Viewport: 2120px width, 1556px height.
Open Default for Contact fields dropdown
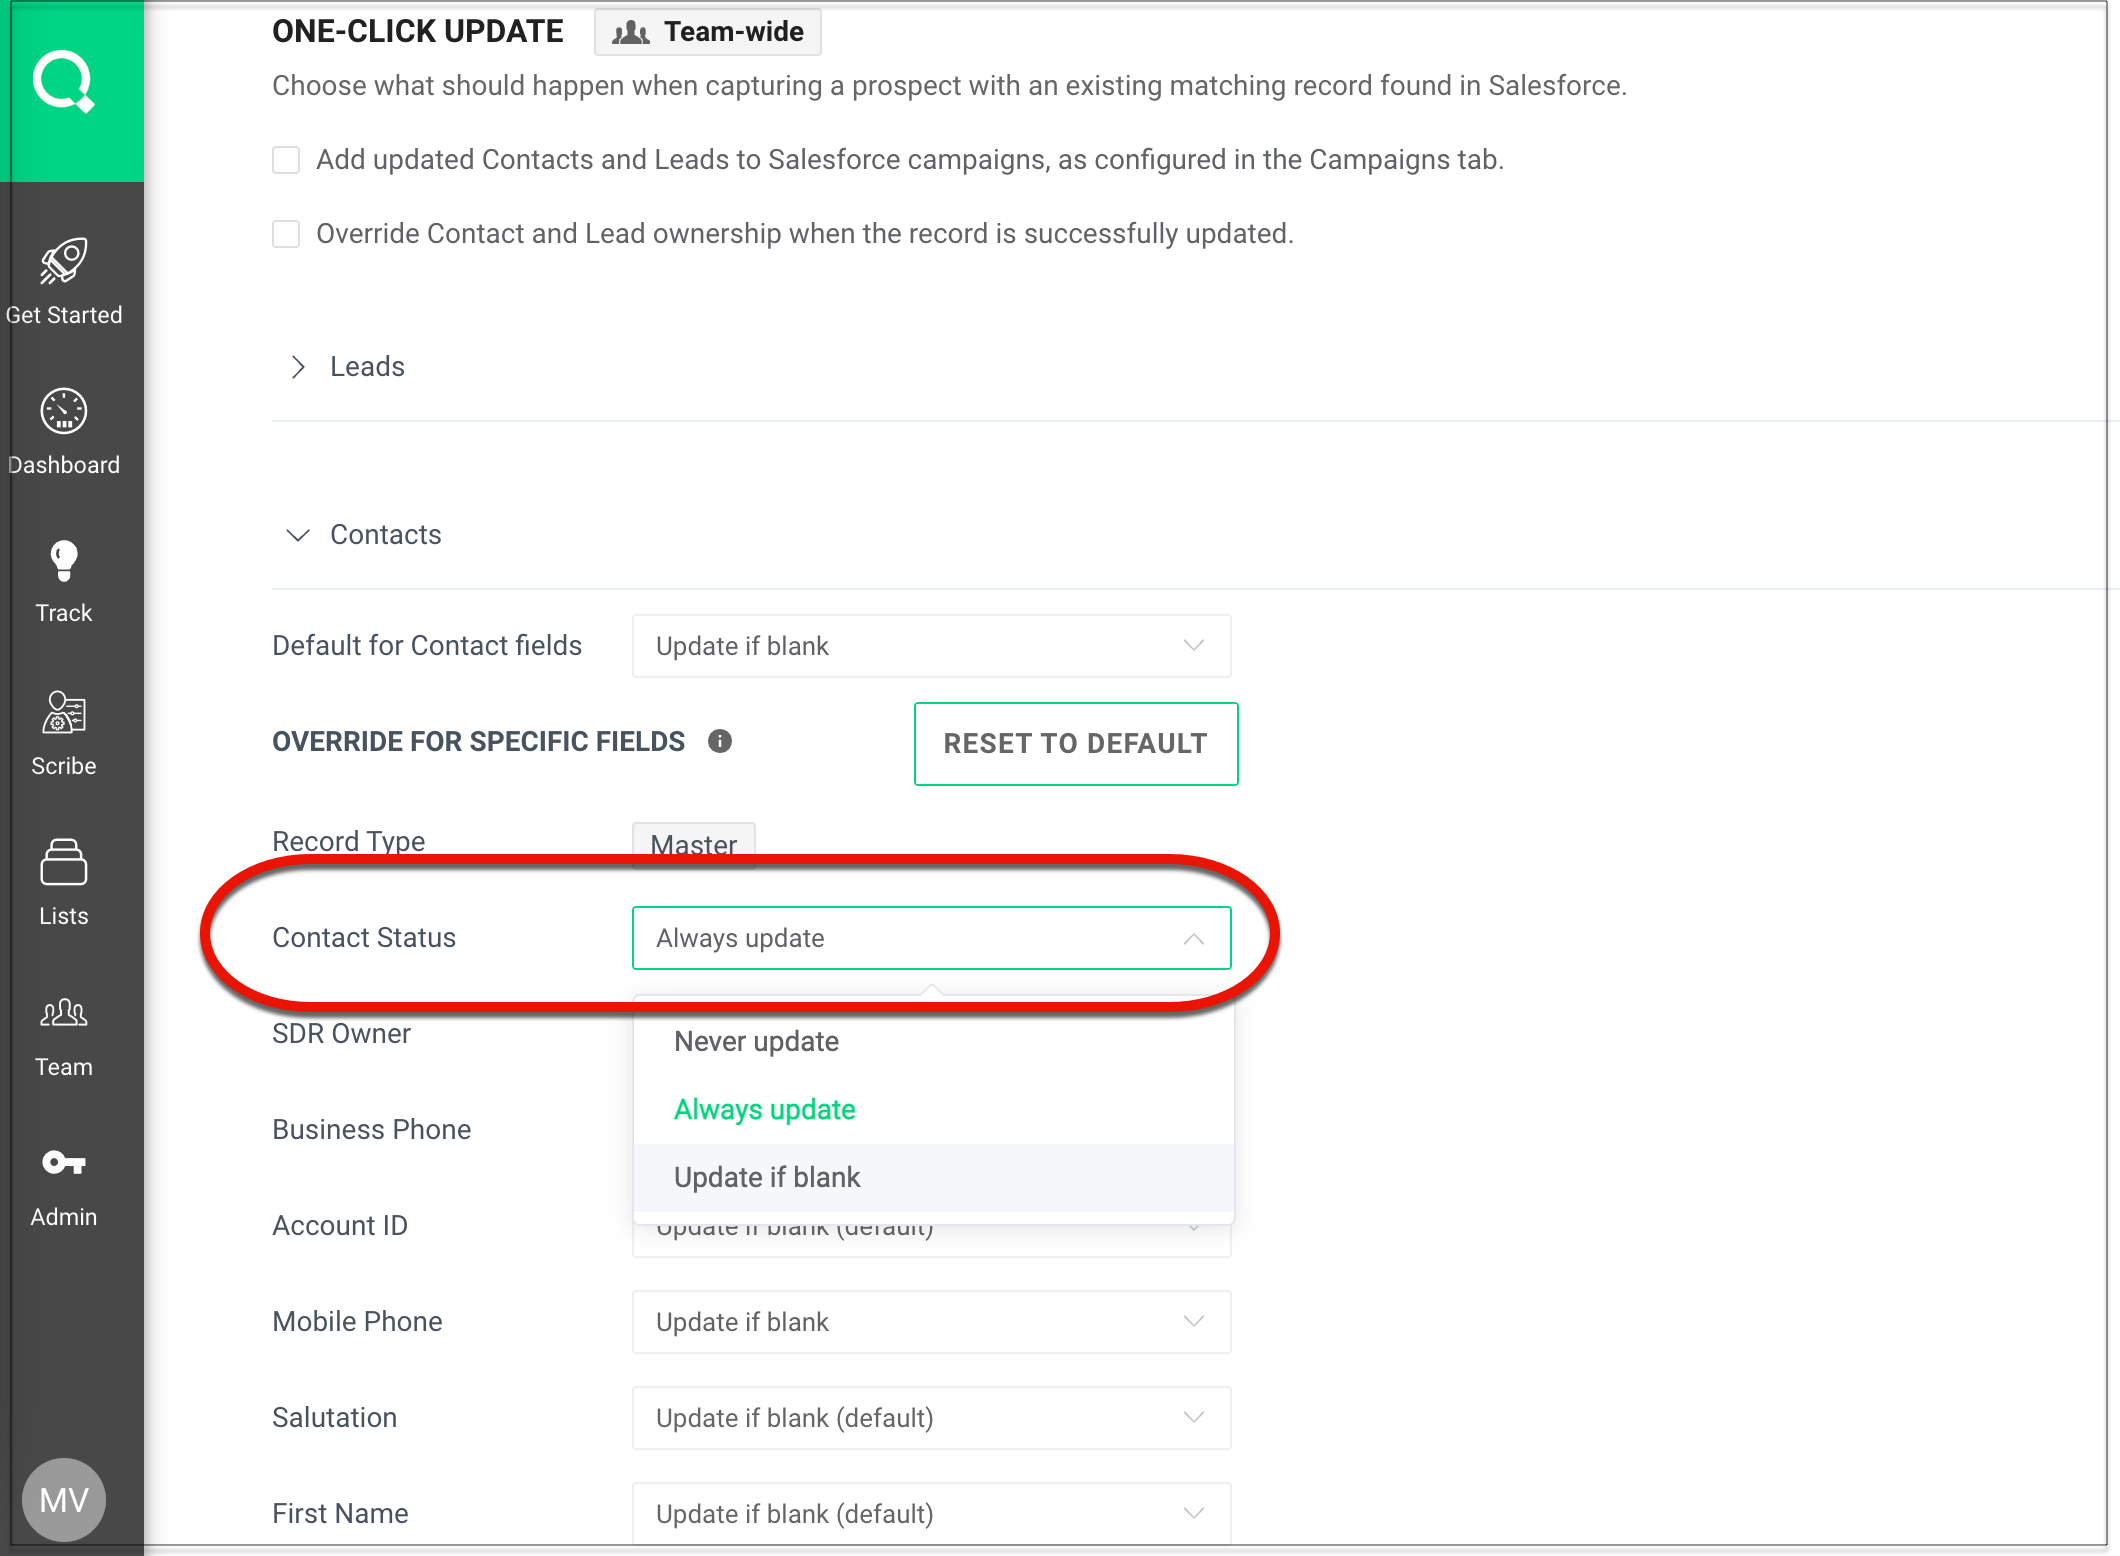pyautogui.click(x=931, y=646)
